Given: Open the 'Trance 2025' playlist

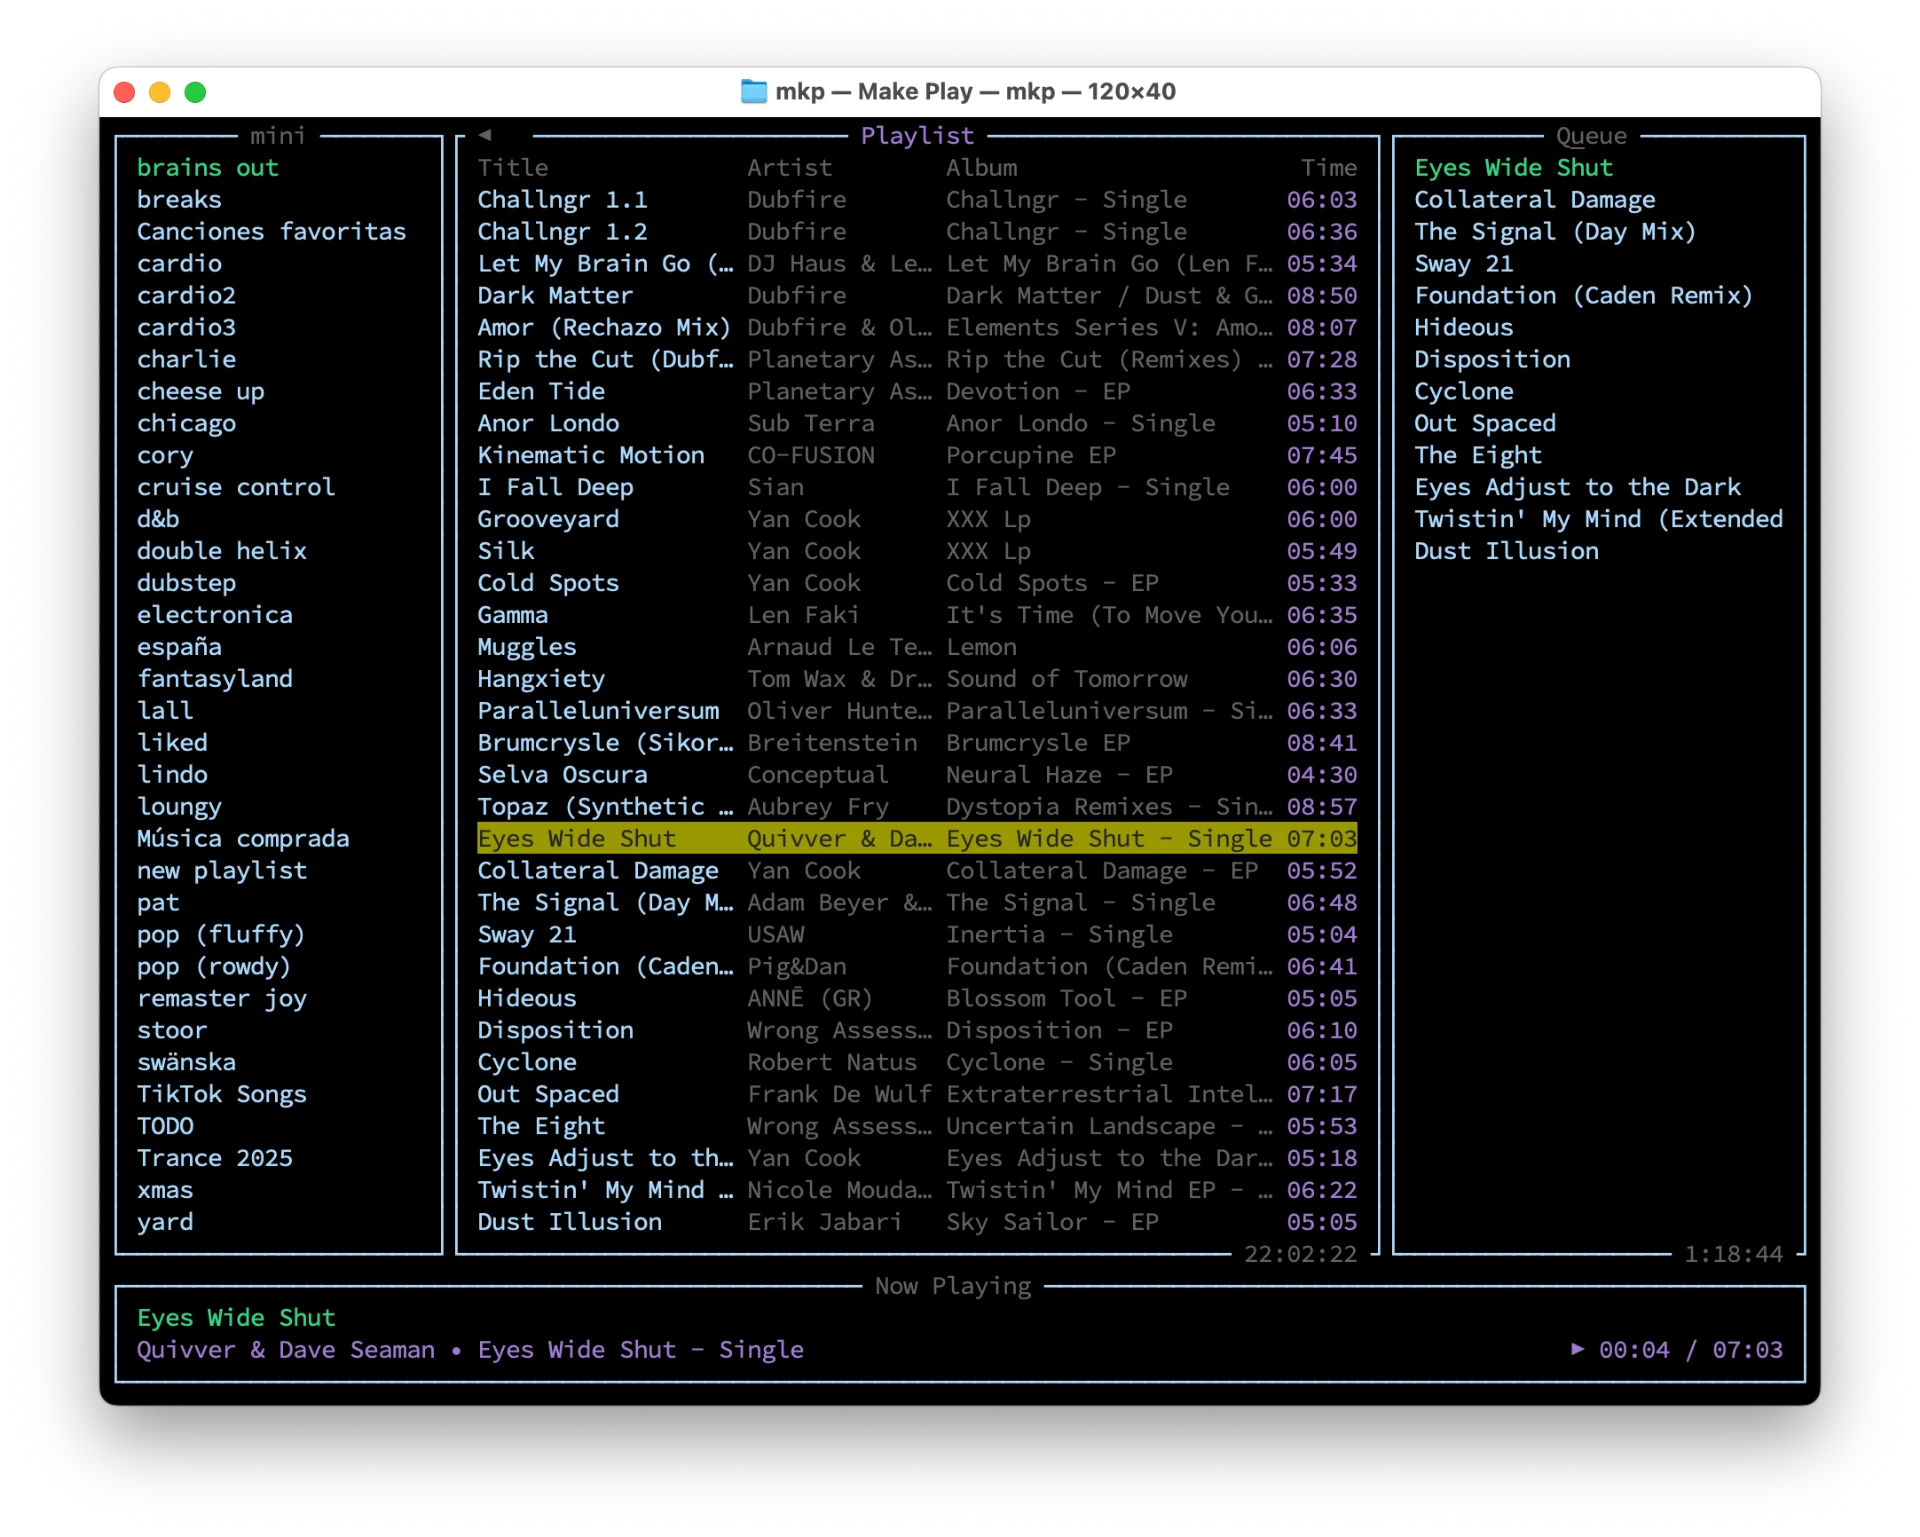Looking at the screenshot, I should (x=215, y=1158).
